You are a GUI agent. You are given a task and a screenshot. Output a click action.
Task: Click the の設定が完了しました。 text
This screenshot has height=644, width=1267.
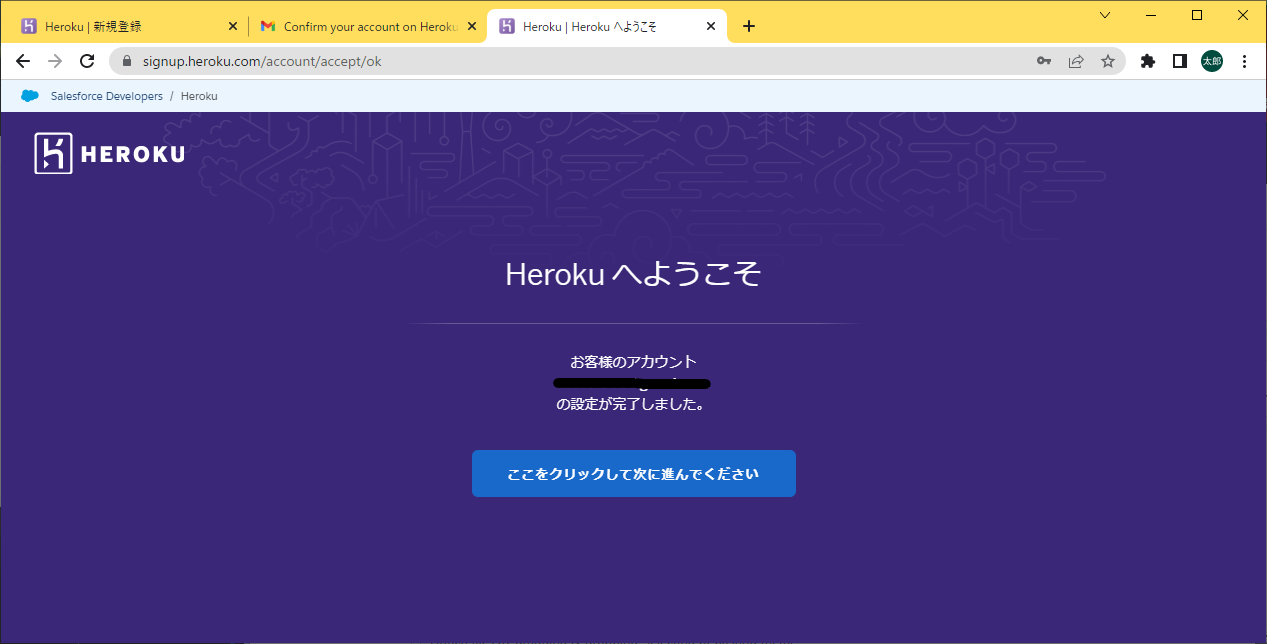click(x=631, y=405)
